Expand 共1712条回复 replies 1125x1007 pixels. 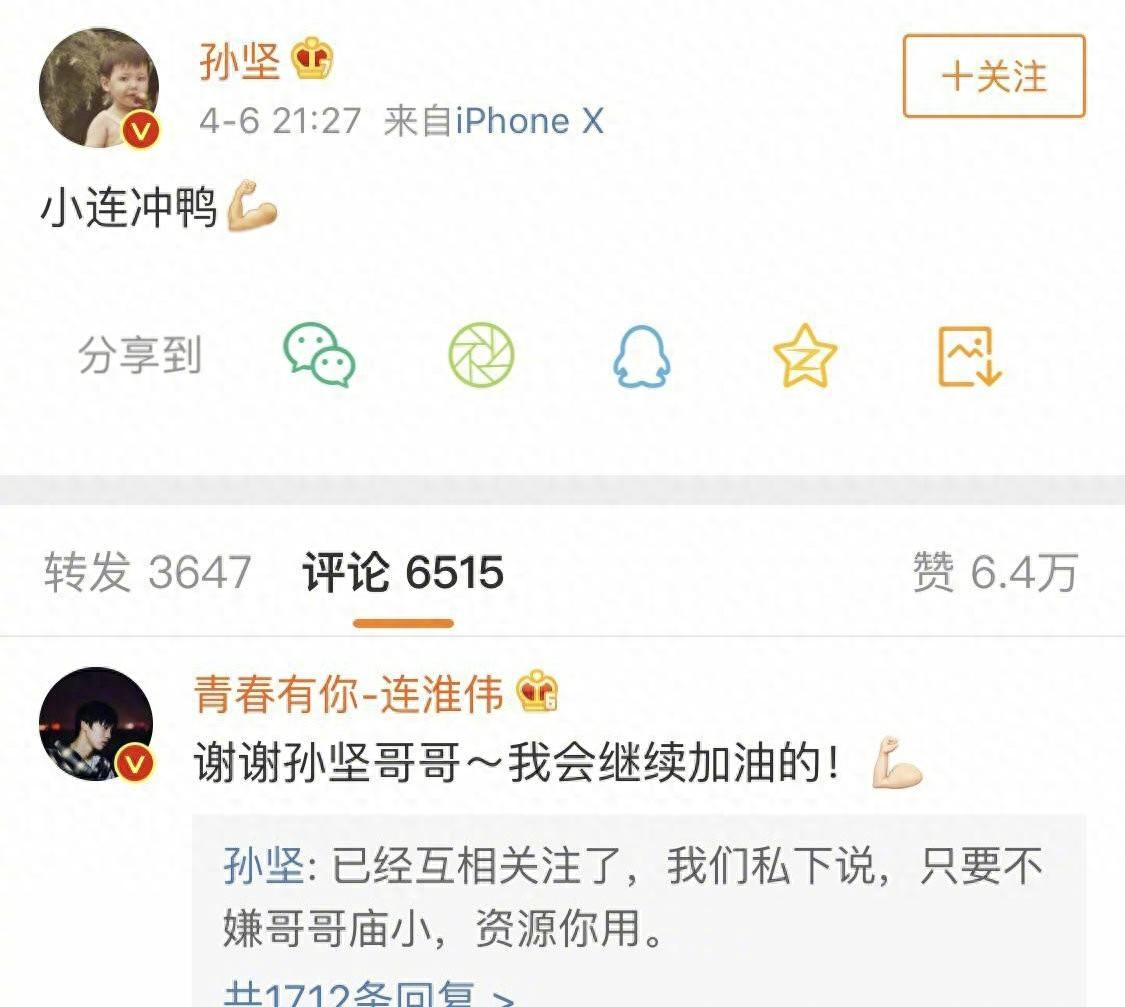click(369, 993)
